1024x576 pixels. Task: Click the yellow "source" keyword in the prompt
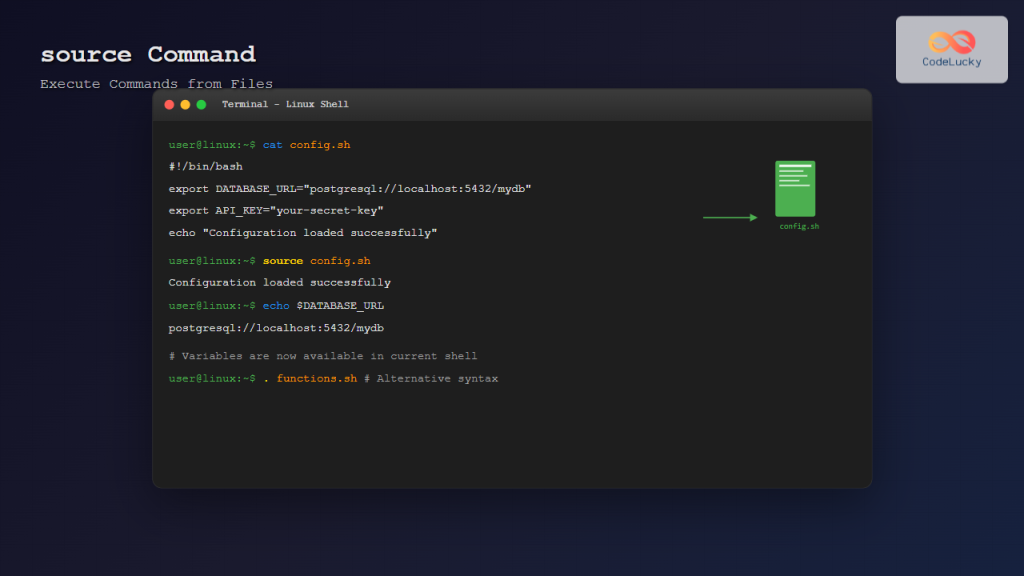tap(283, 261)
